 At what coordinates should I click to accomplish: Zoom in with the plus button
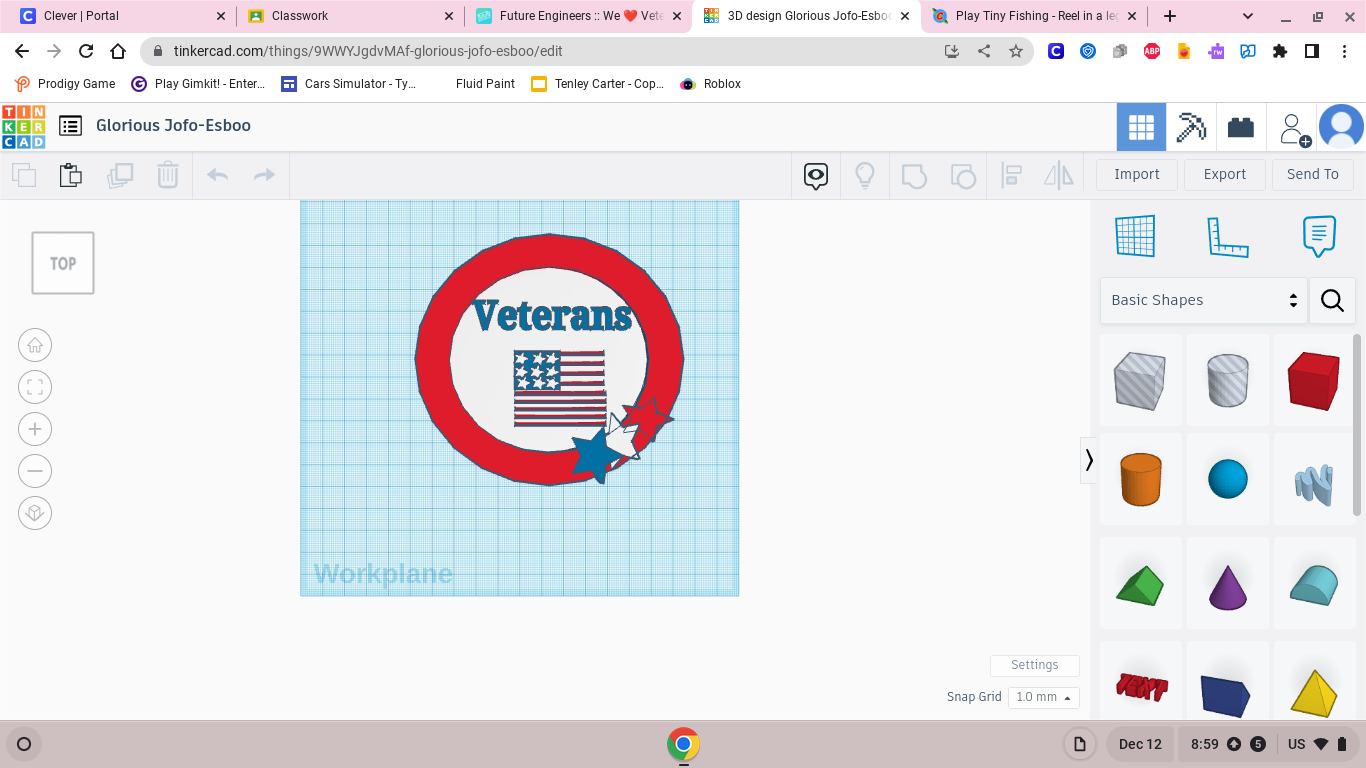click(x=35, y=429)
